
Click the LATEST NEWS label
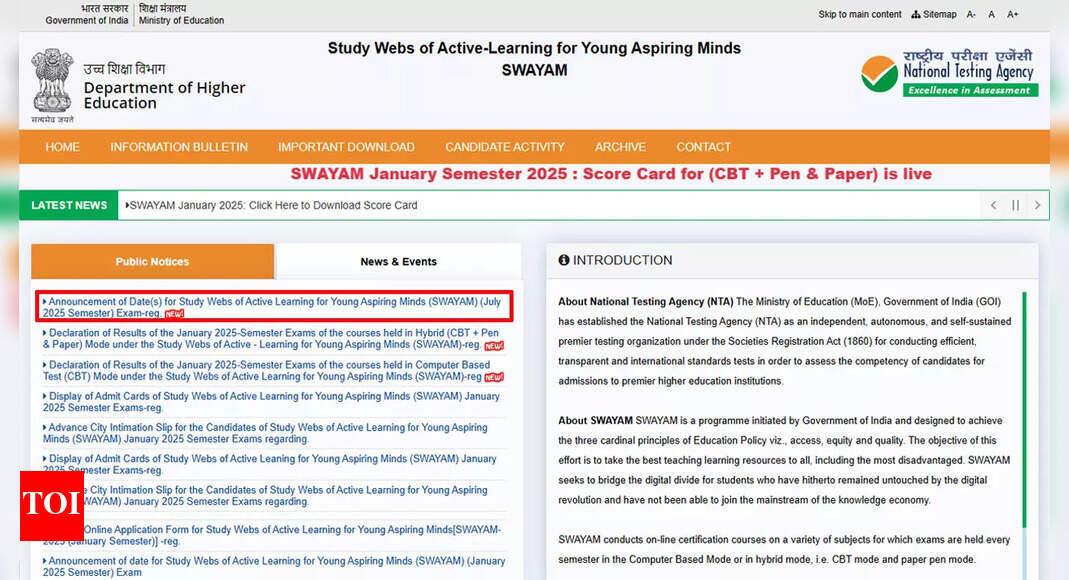(69, 205)
